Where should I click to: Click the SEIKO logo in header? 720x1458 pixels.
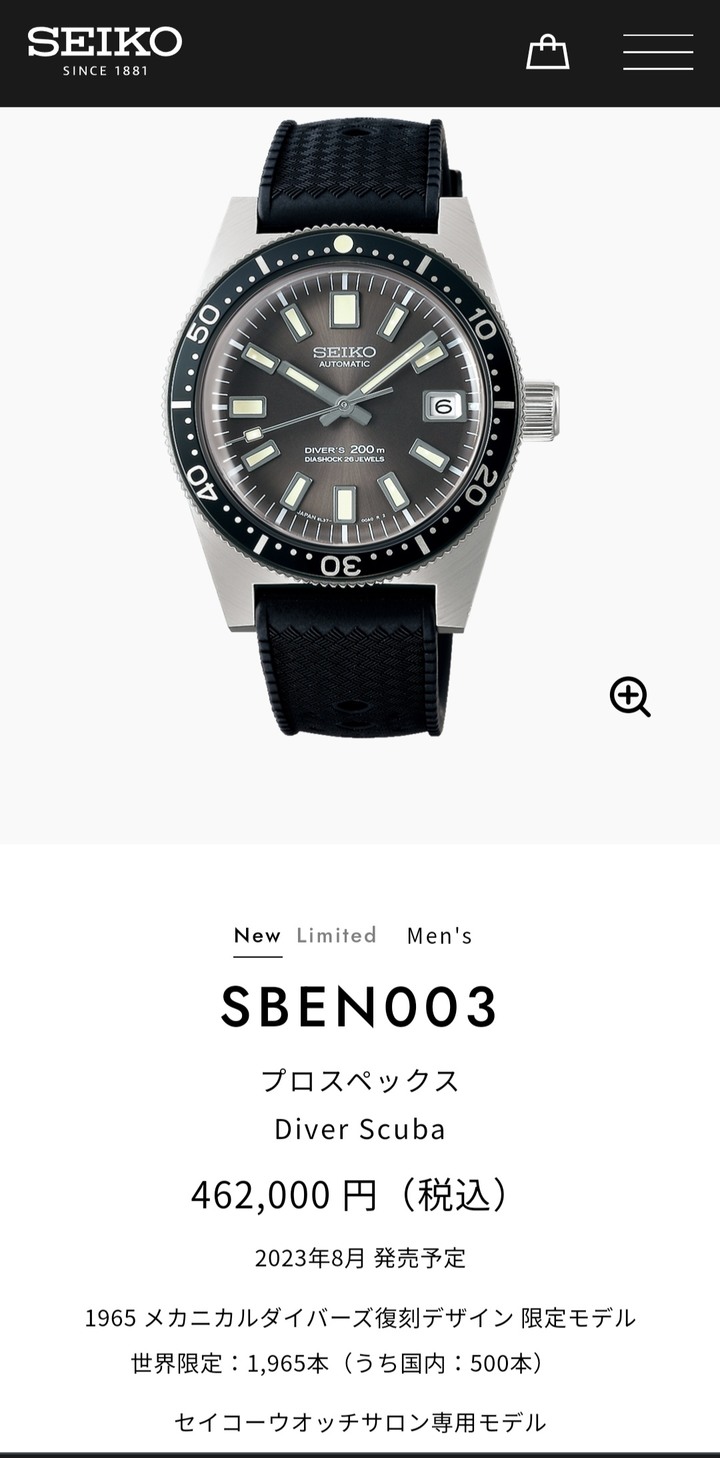pos(105,42)
